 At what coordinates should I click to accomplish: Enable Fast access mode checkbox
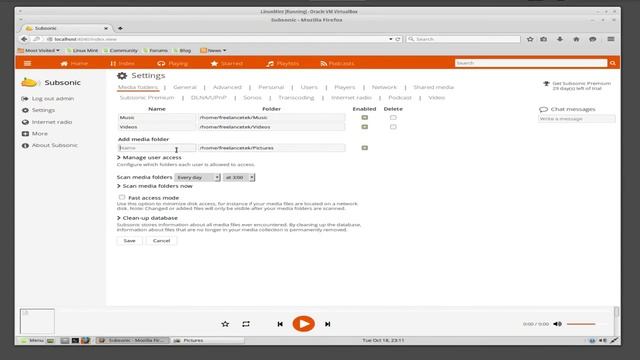coord(122,197)
